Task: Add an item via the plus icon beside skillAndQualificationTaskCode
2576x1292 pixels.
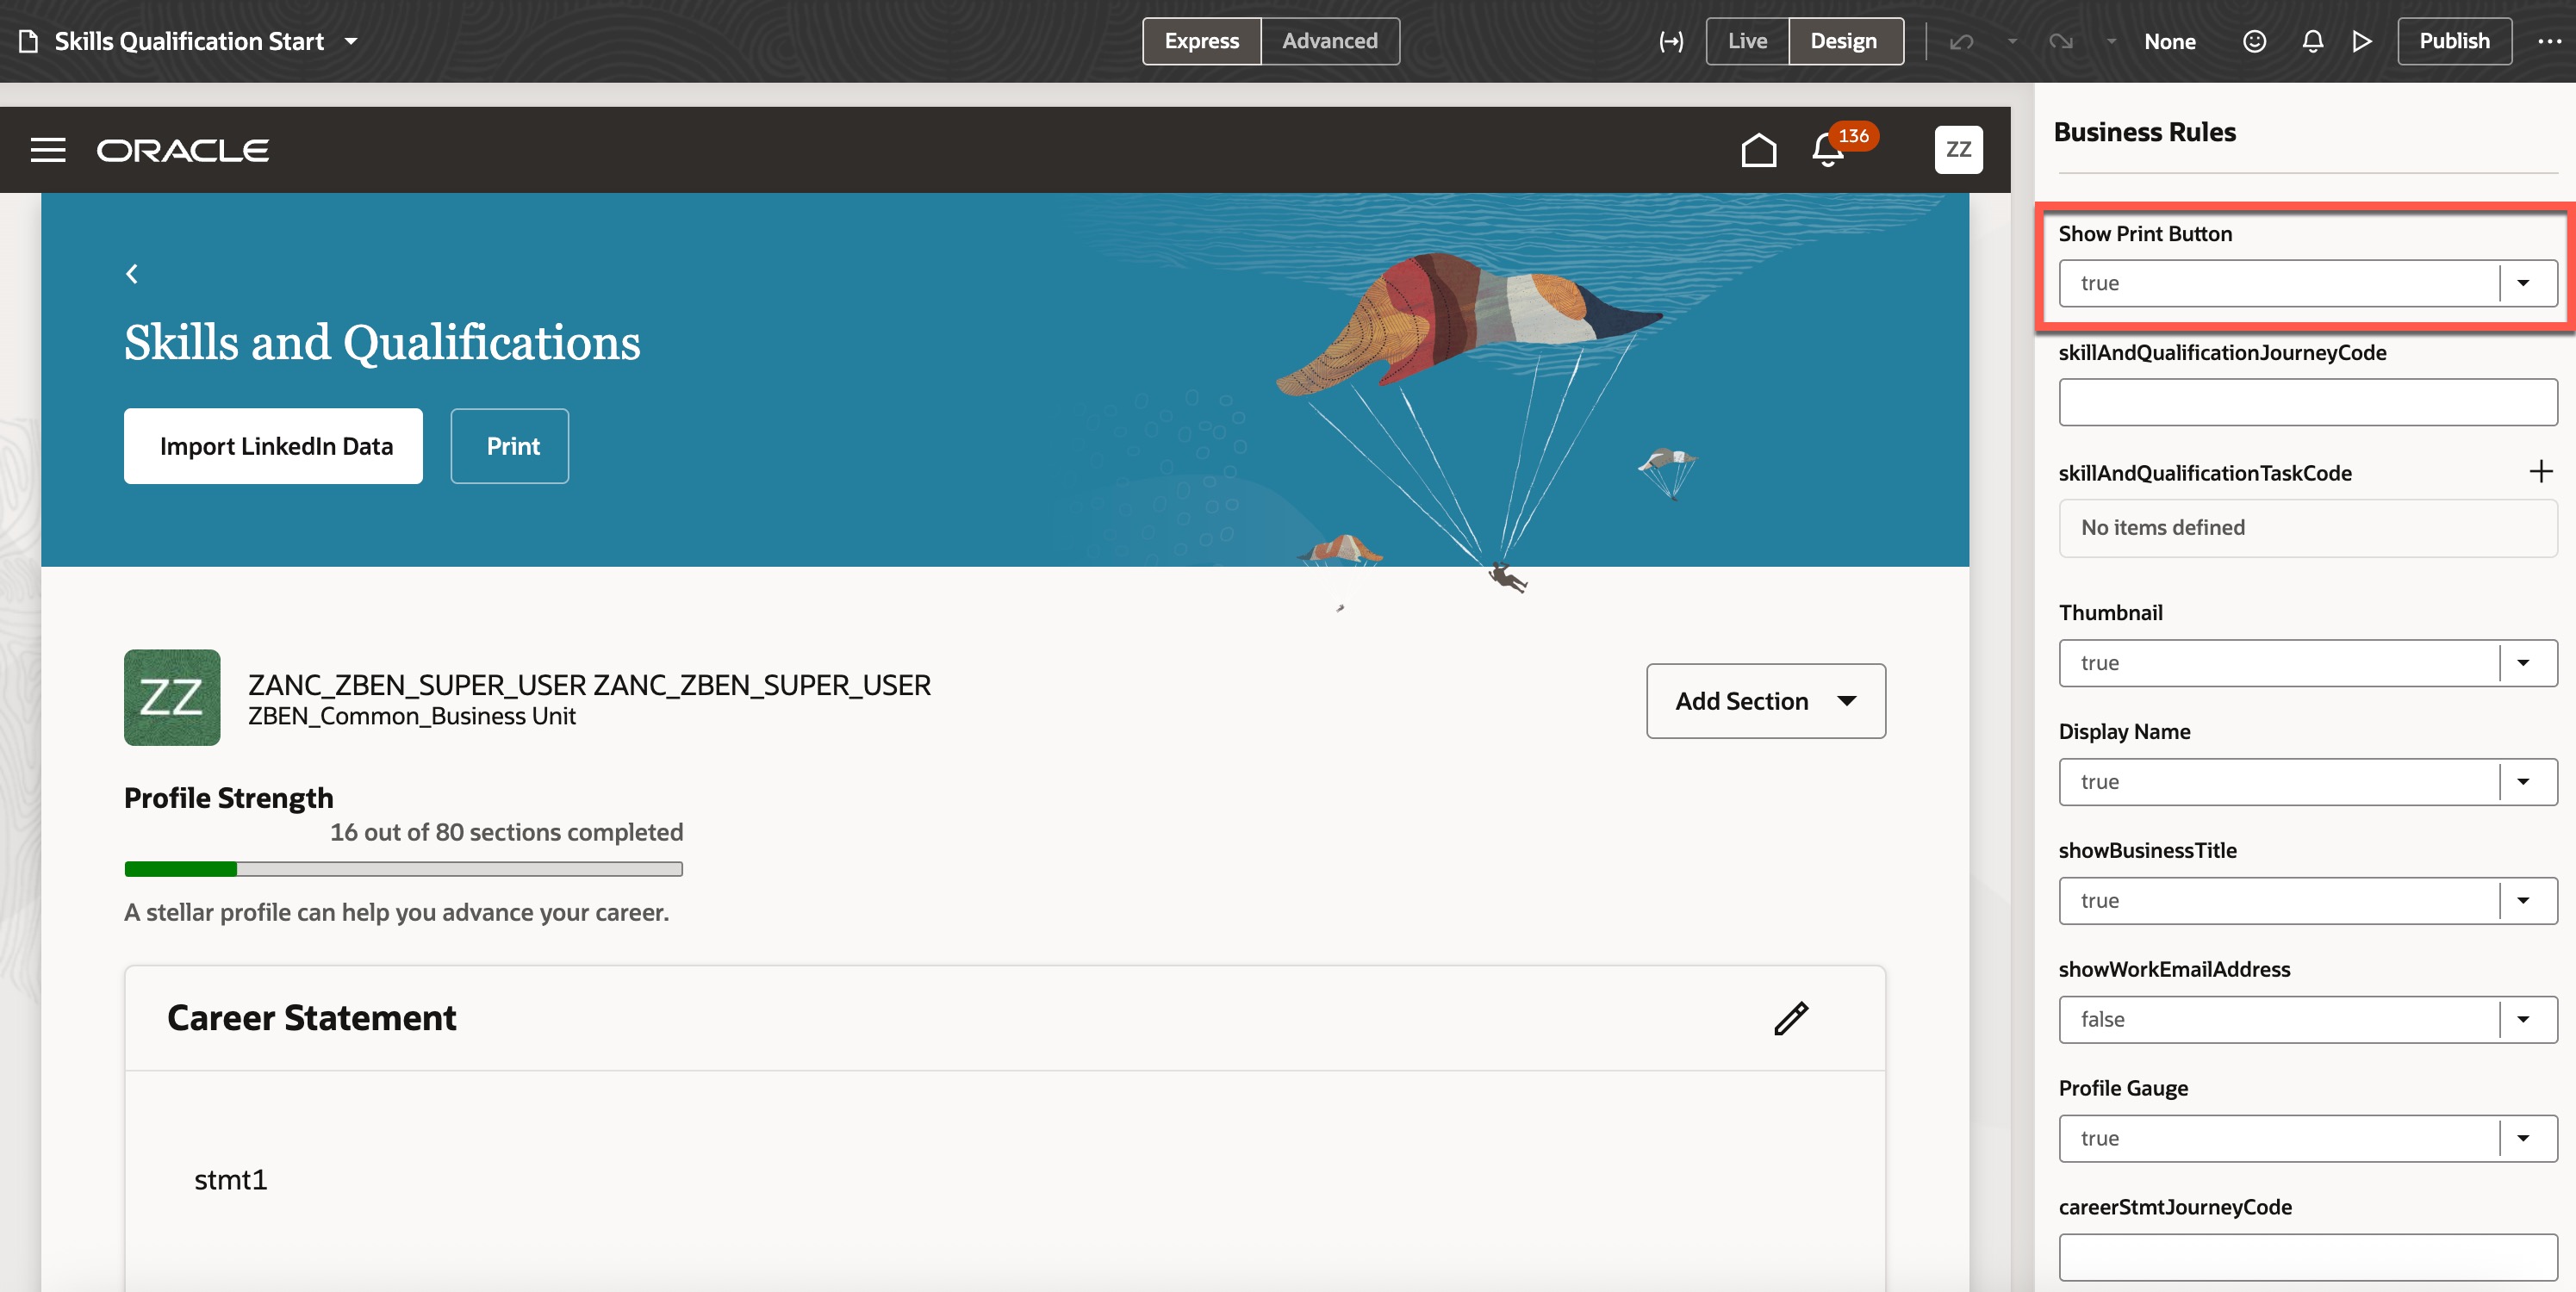Action: tap(2540, 472)
